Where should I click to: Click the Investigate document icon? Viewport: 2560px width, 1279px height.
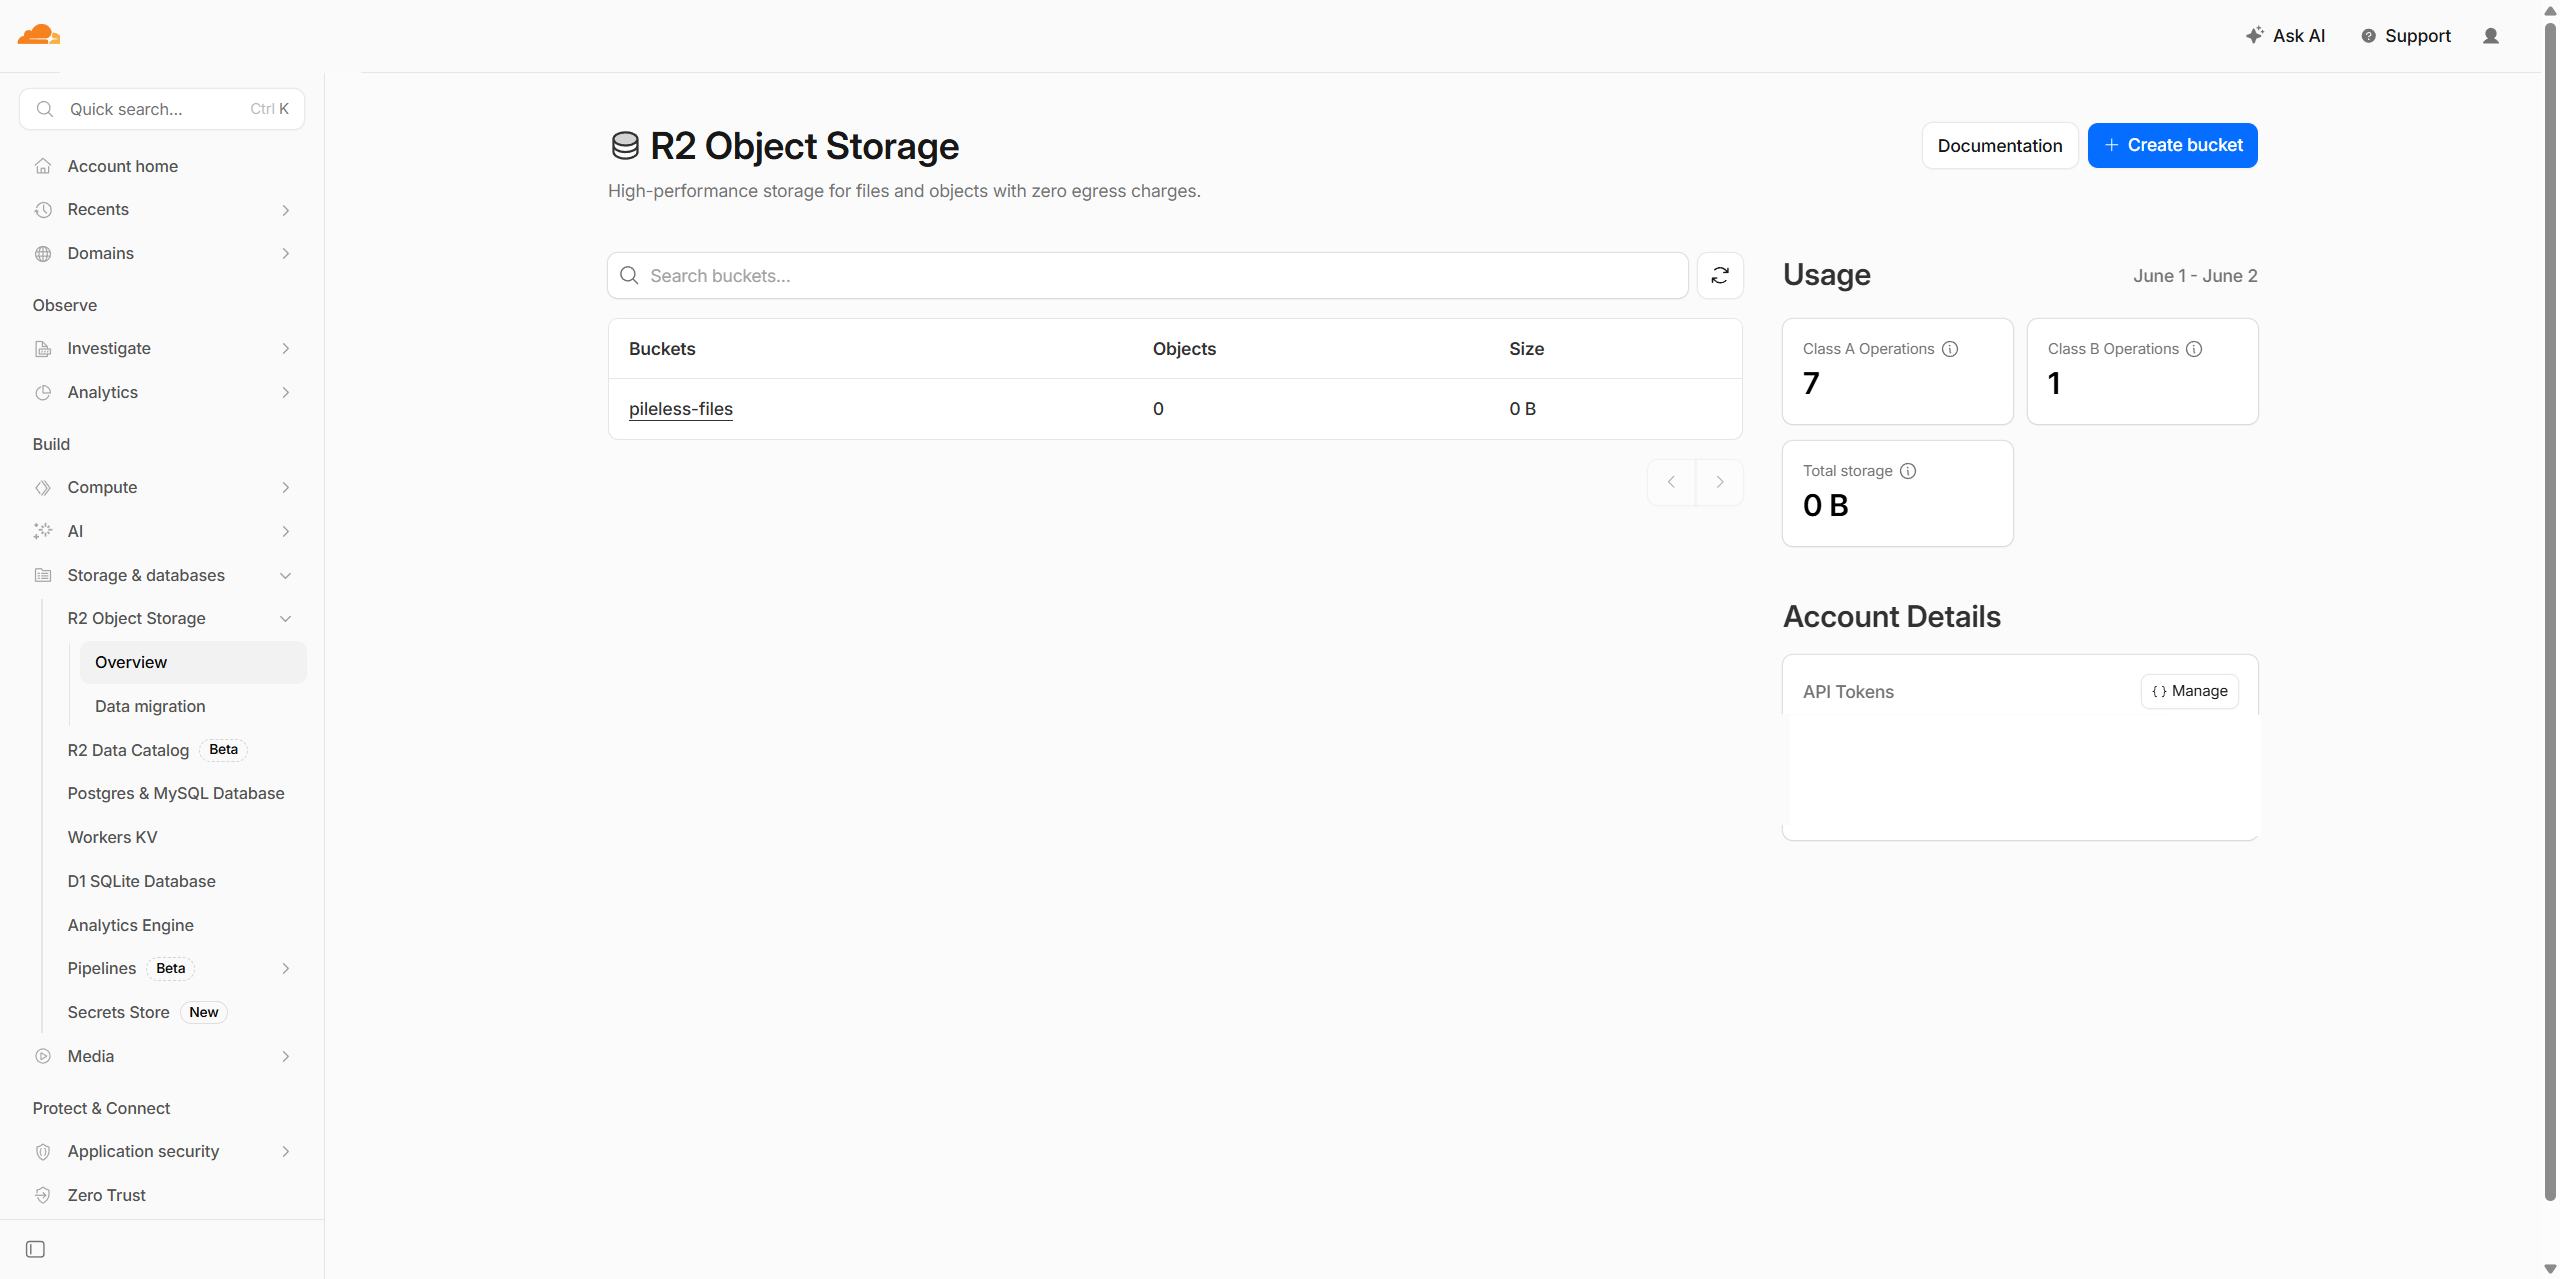[x=43, y=349]
